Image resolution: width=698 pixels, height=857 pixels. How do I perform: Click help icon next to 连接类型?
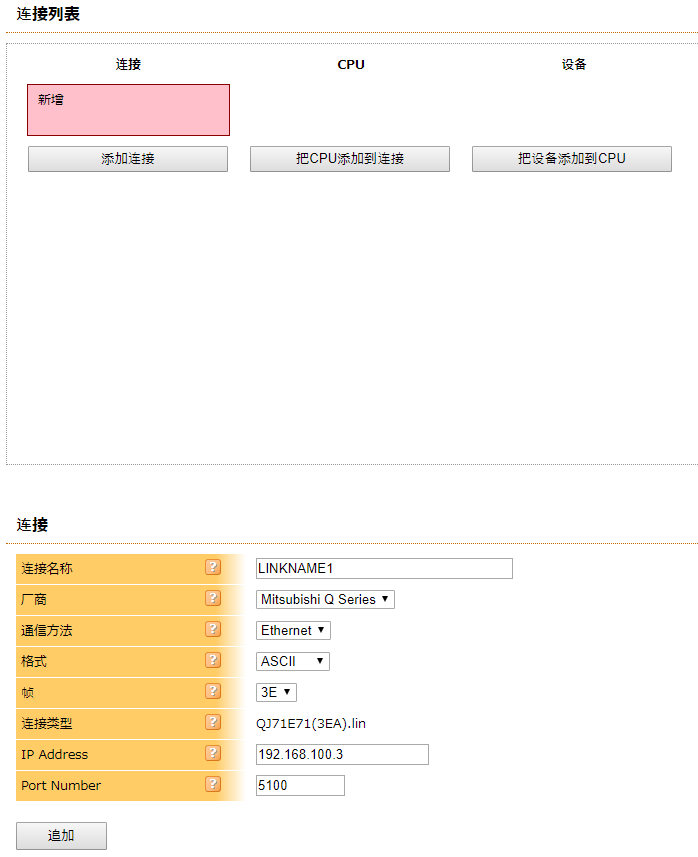213,723
